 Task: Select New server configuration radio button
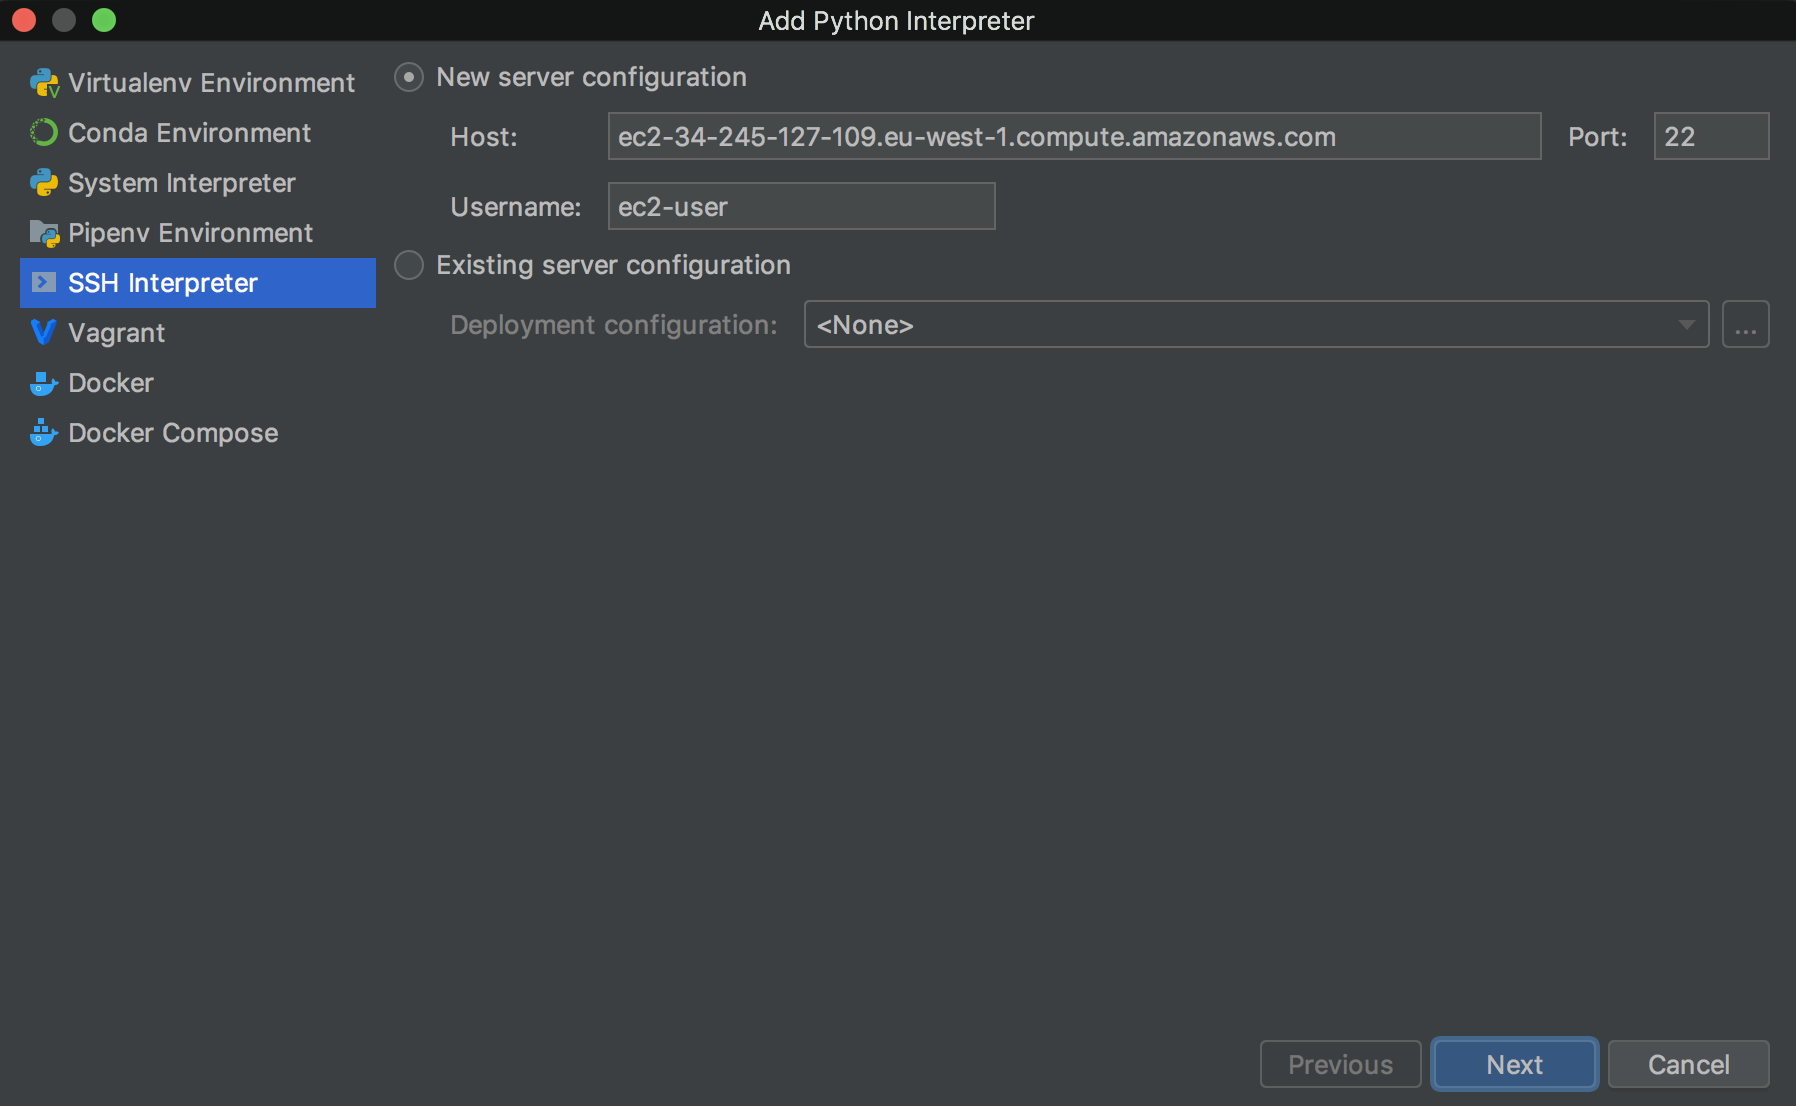(x=409, y=77)
